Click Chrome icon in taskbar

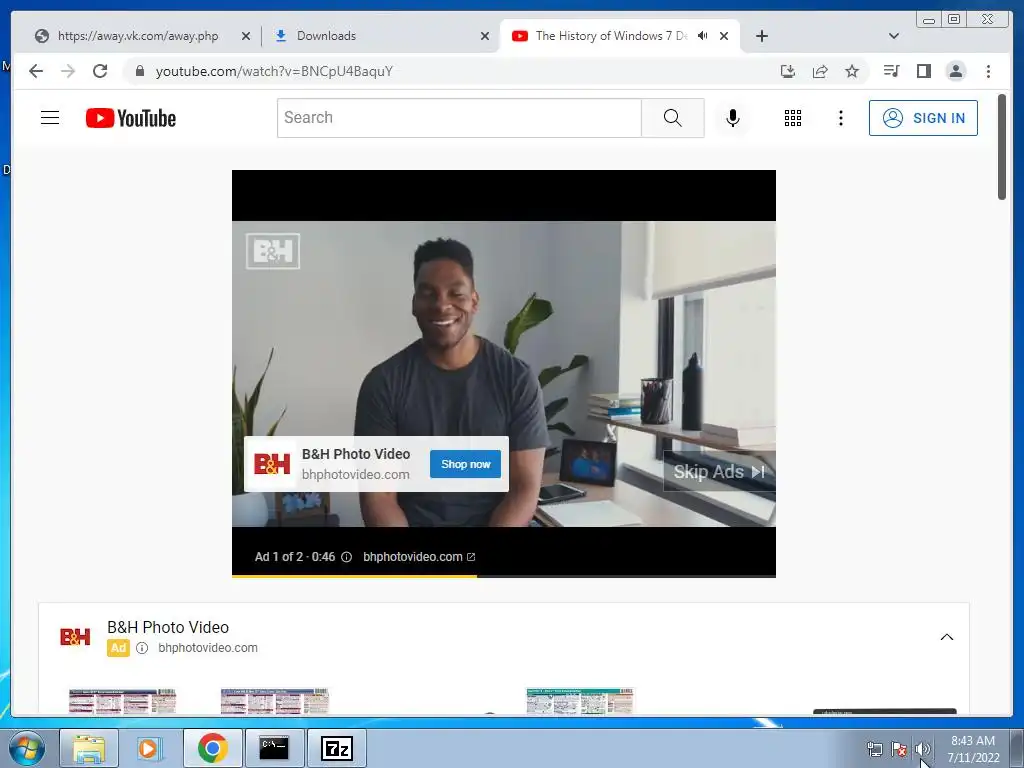212,748
